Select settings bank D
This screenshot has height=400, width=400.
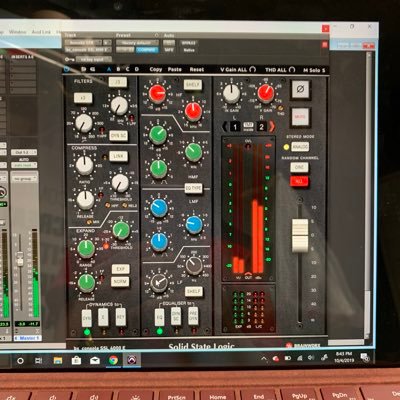137,69
